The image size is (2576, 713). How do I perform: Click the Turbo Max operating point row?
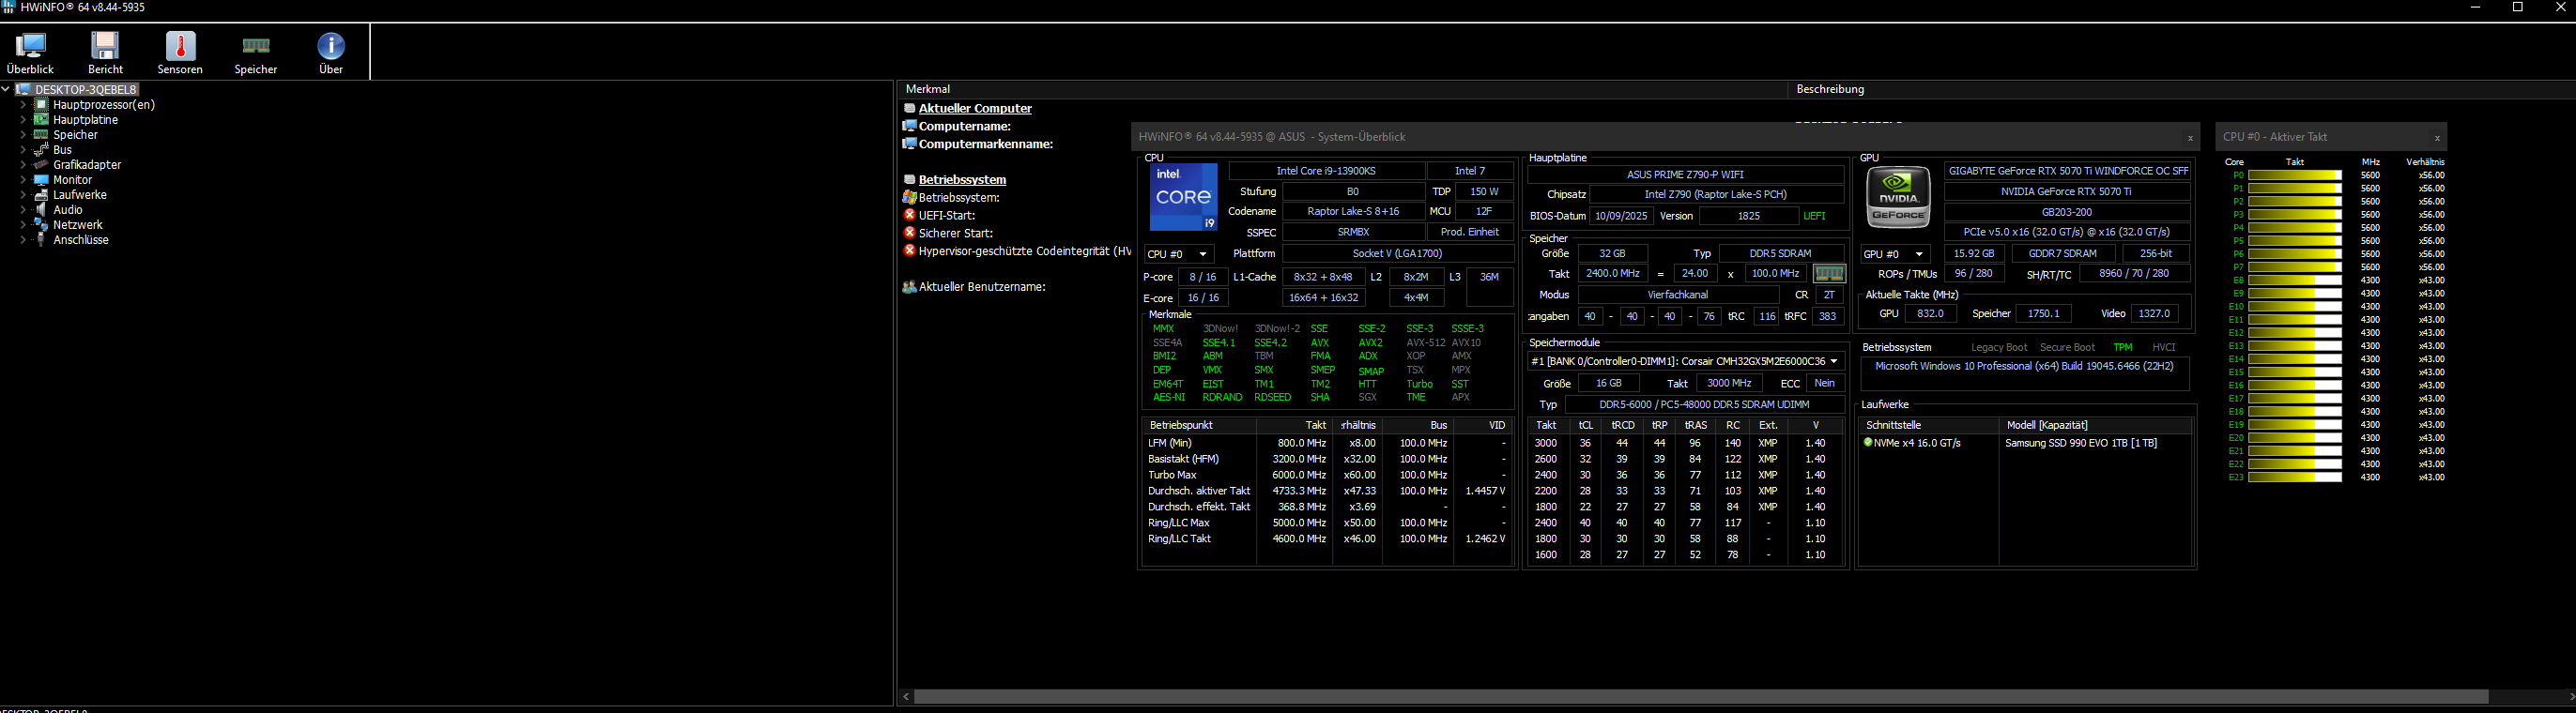(x=1326, y=475)
